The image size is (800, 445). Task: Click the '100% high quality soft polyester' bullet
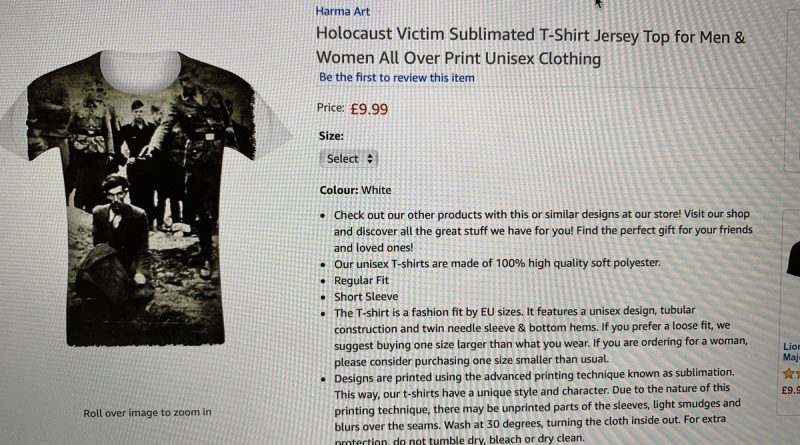(x=497, y=263)
